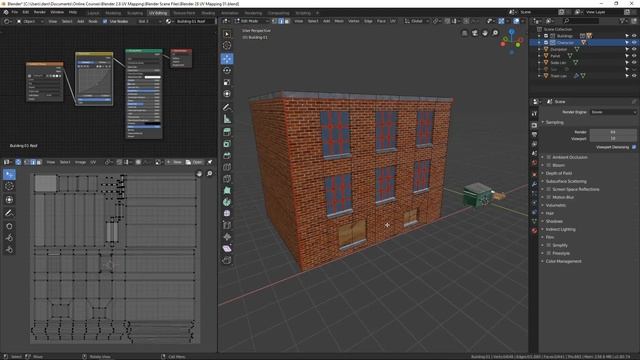Select the Shrink/Fatten tool
Screen dimensions: 640x360
point(227,237)
